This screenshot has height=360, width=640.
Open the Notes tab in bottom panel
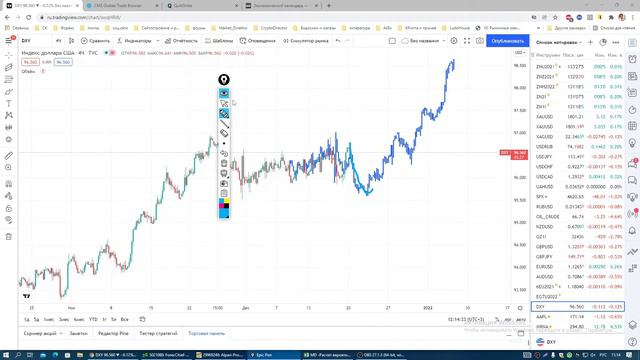78,333
